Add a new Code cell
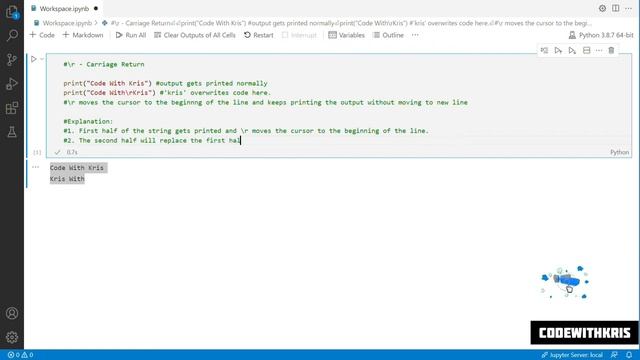The width and height of the screenshot is (640, 360). point(42,35)
